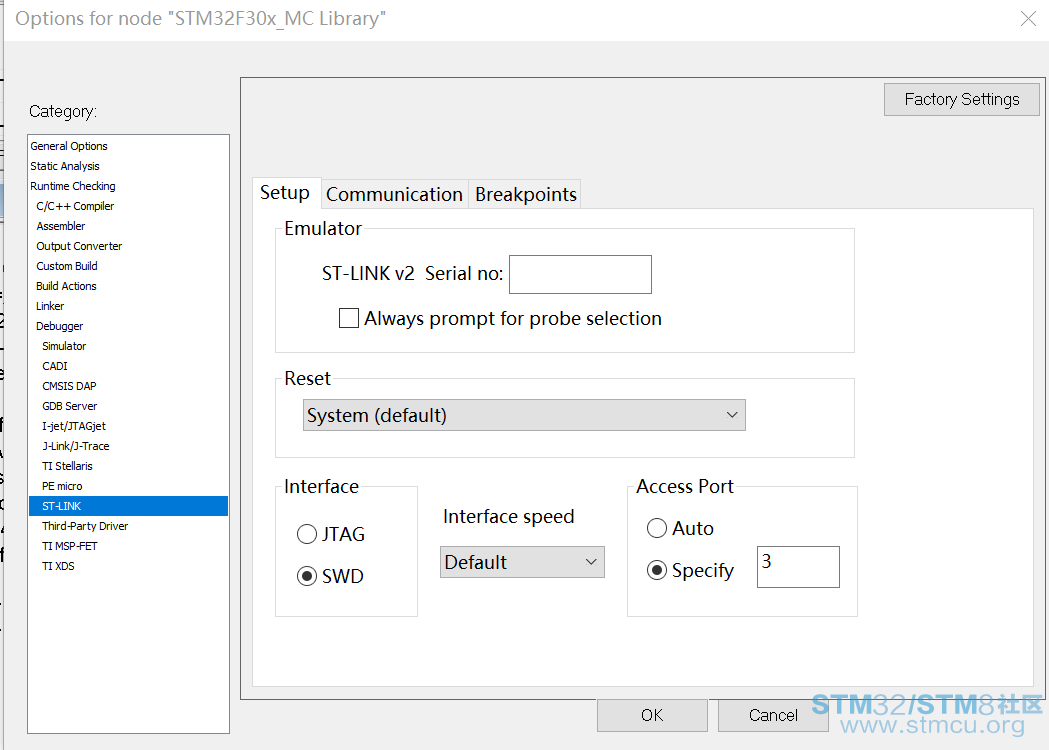Select I-jet/JTAGjet in category list

(128, 426)
